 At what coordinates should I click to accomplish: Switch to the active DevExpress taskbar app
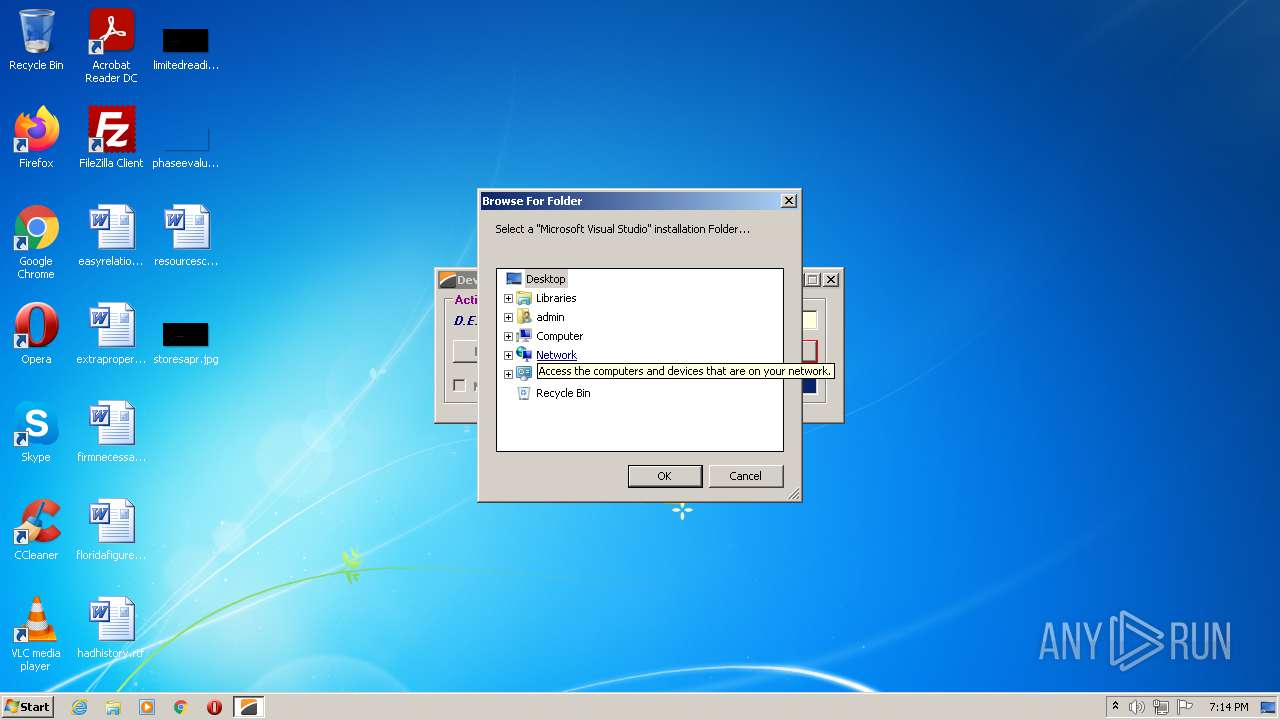248,707
